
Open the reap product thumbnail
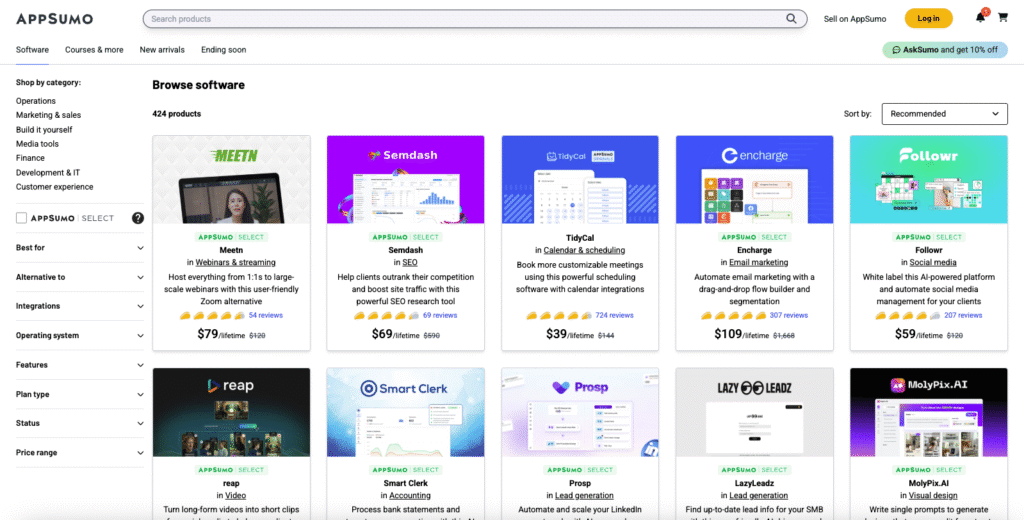click(231, 412)
